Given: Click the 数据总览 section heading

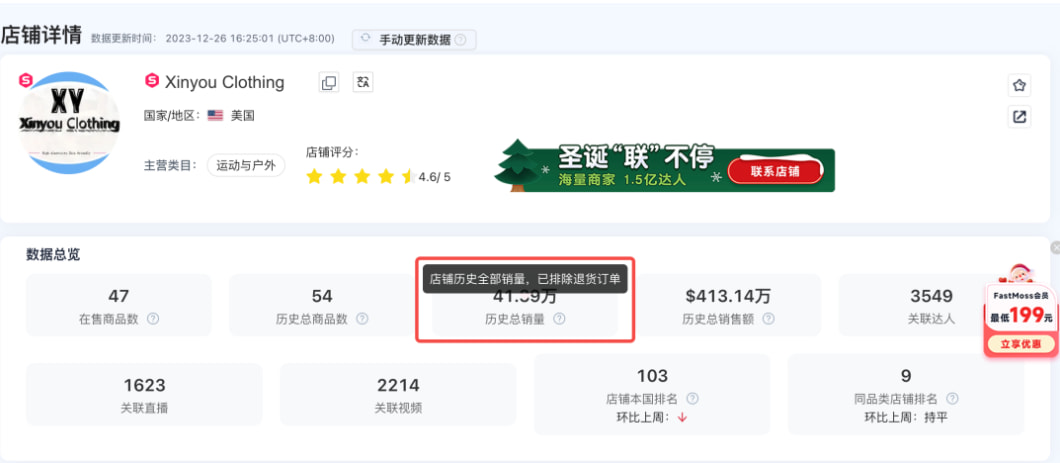Looking at the screenshot, I should [53, 255].
